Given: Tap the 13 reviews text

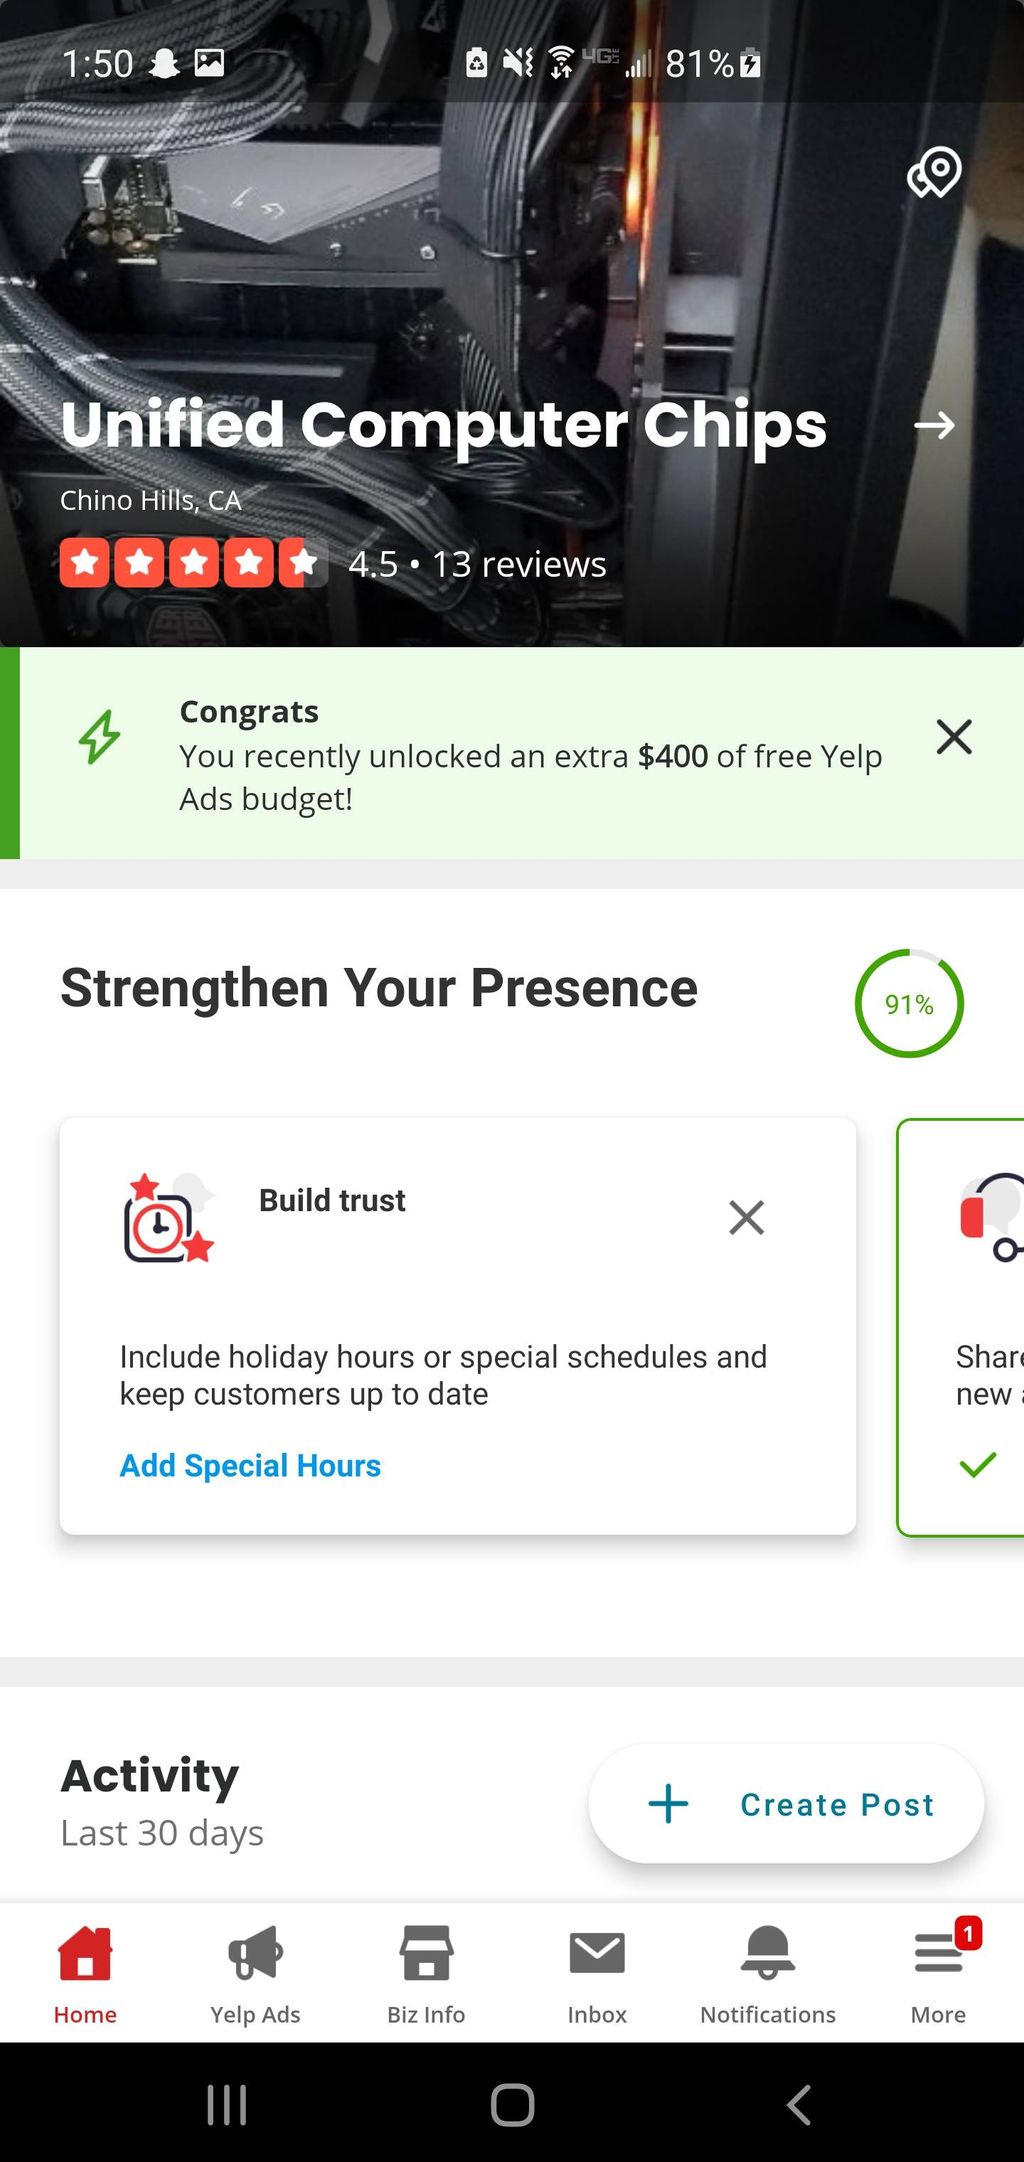Looking at the screenshot, I should coord(519,564).
